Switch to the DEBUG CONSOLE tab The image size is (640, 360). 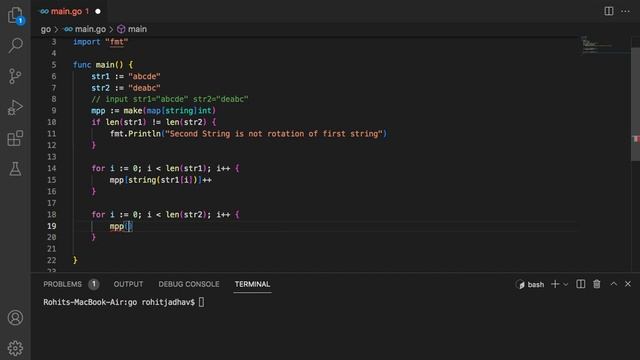tap(189, 284)
